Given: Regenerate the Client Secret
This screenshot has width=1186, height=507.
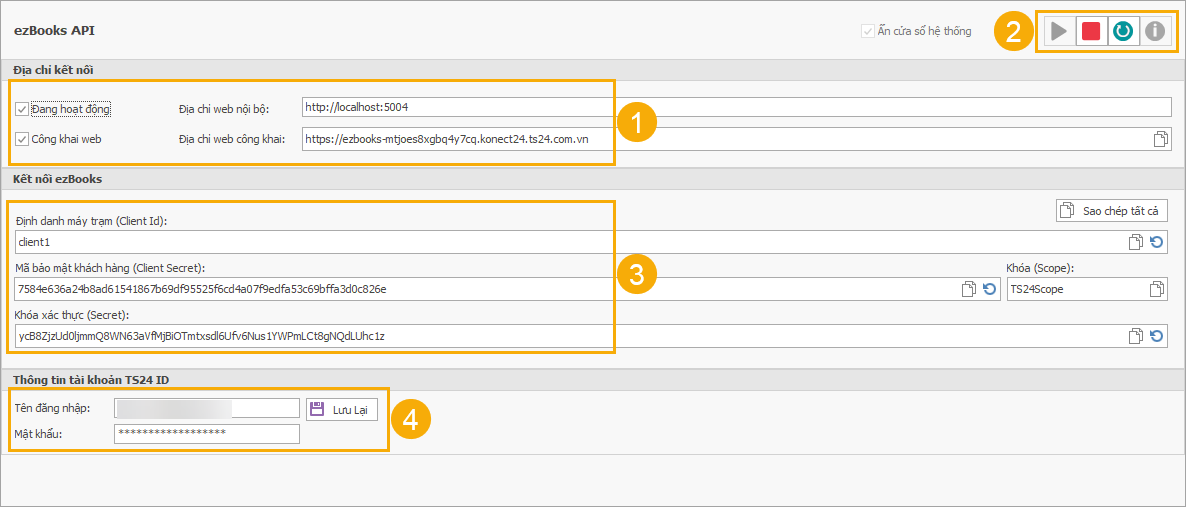Looking at the screenshot, I should (x=989, y=289).
